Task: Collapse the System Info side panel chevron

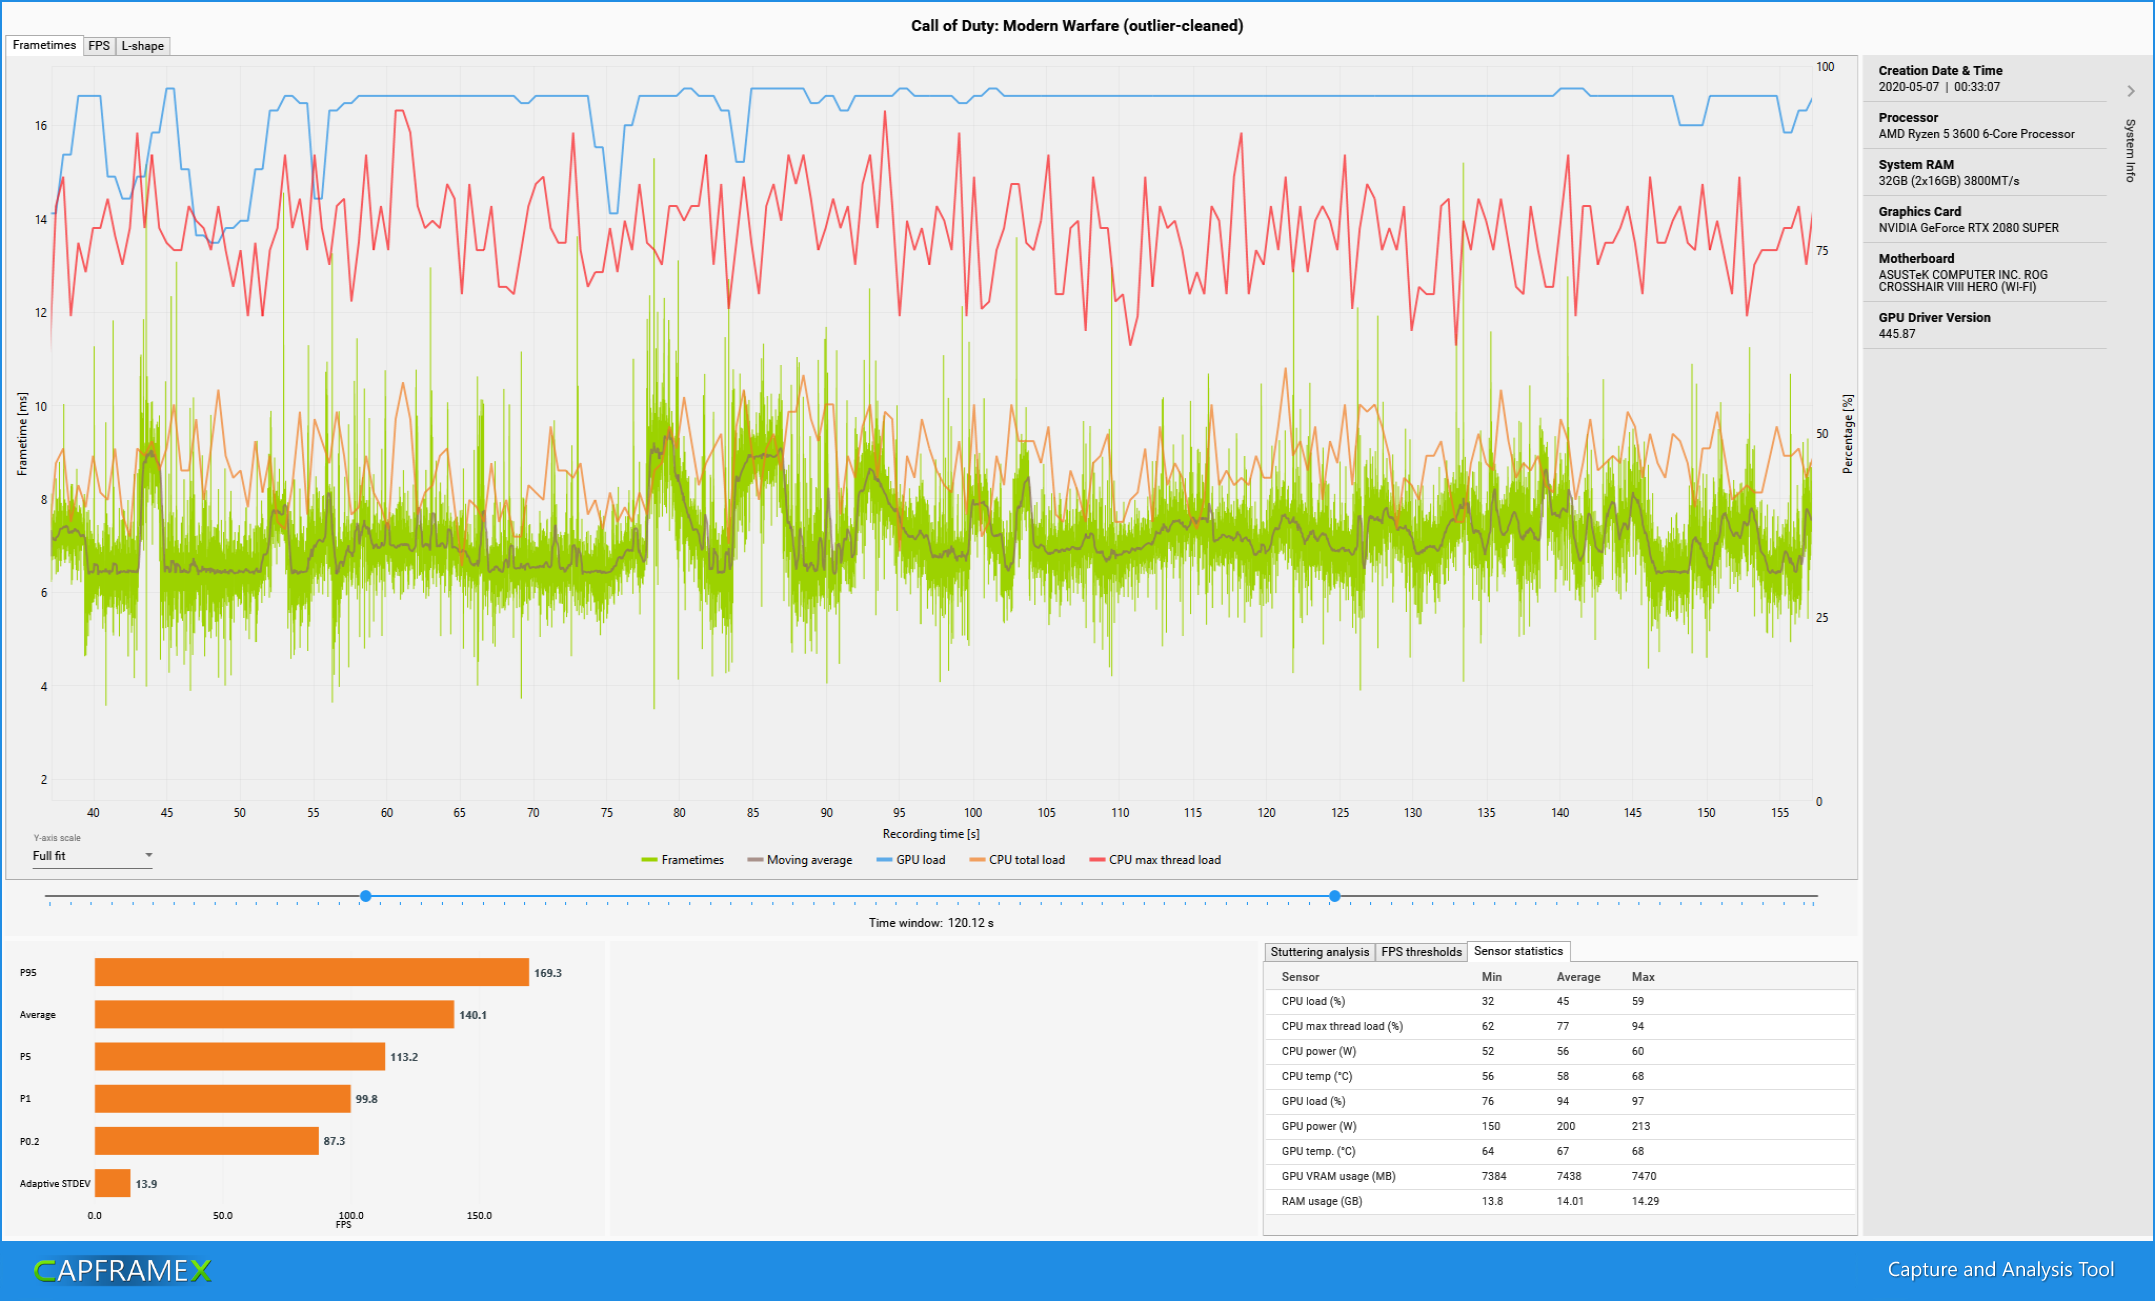Action: pos(2131,91)
